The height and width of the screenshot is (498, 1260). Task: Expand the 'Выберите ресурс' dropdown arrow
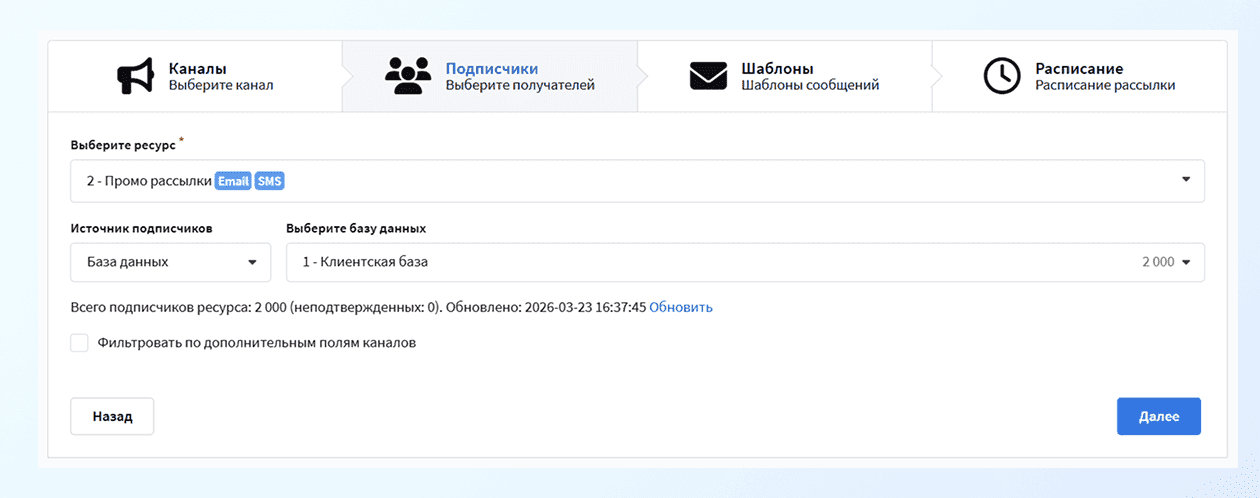[x=1186, y=180]
